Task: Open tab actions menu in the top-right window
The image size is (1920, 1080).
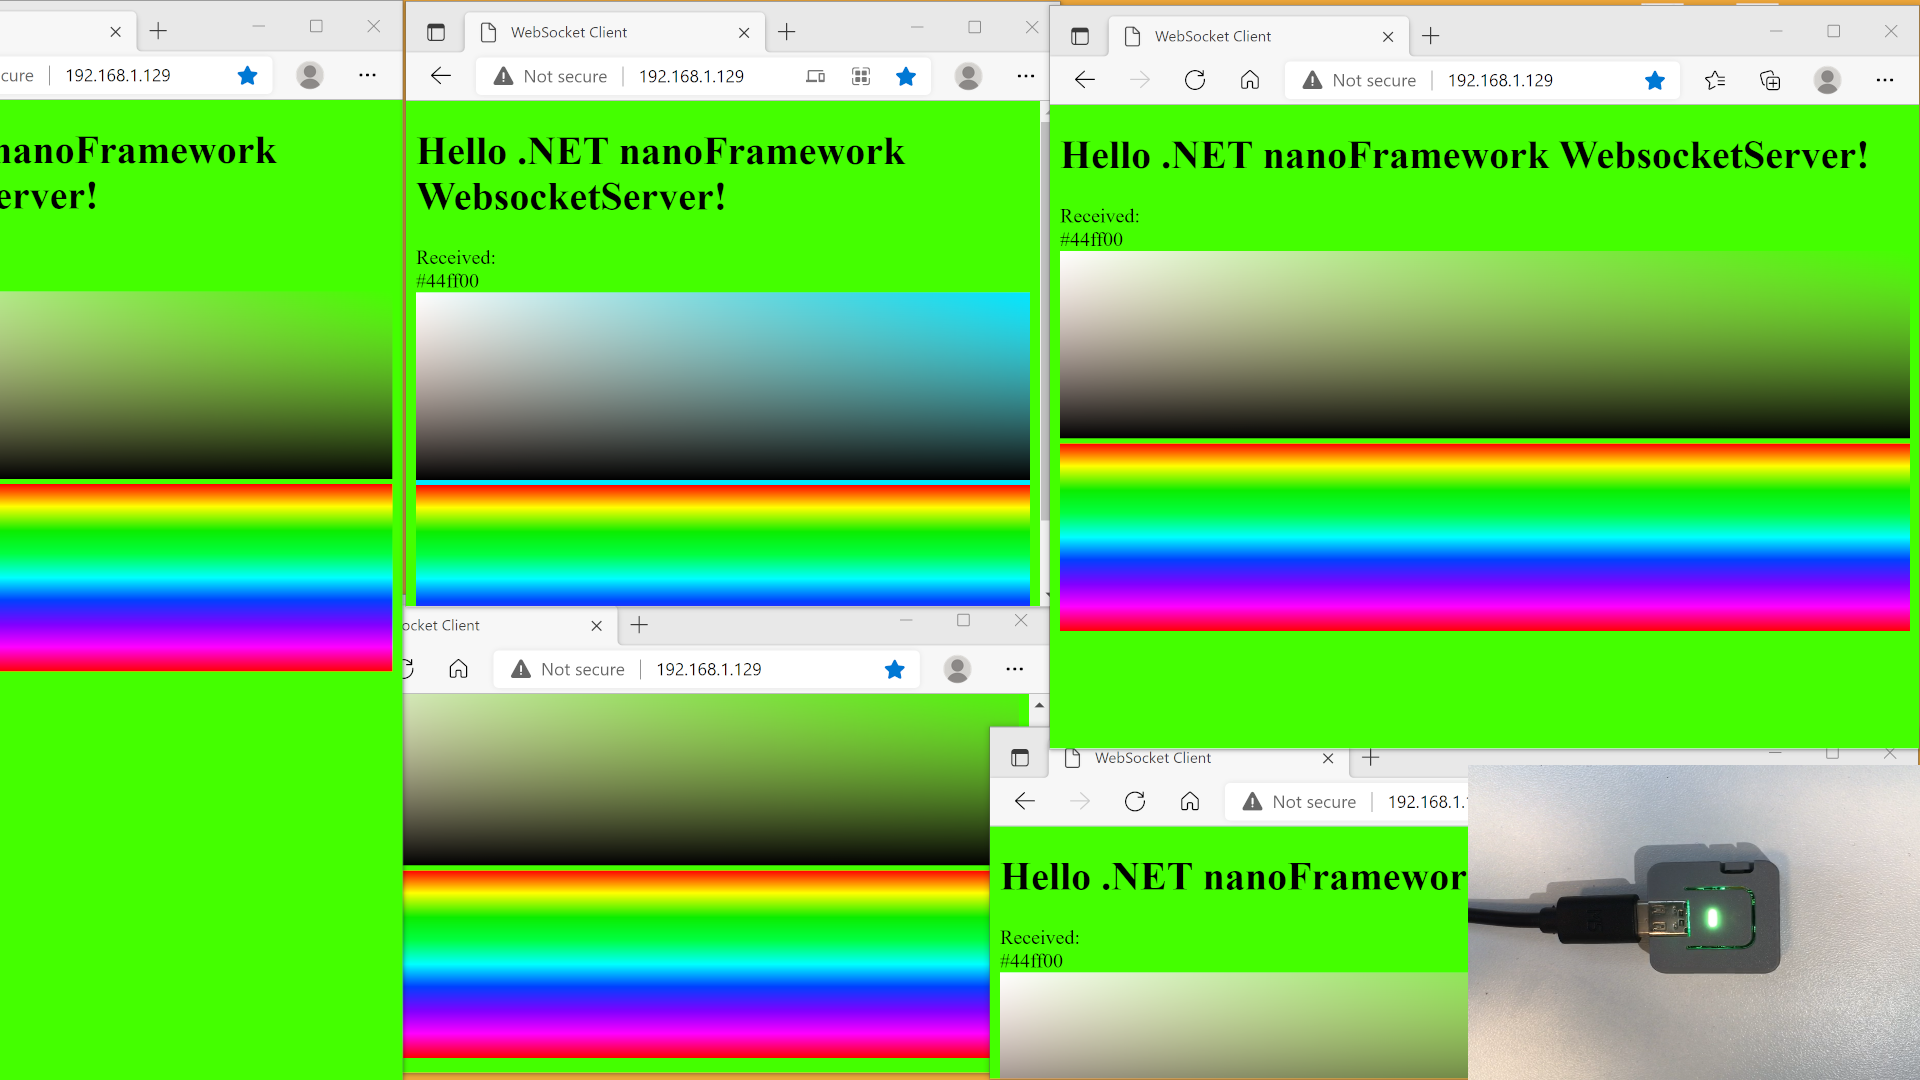Action: tap(1080, 36)
